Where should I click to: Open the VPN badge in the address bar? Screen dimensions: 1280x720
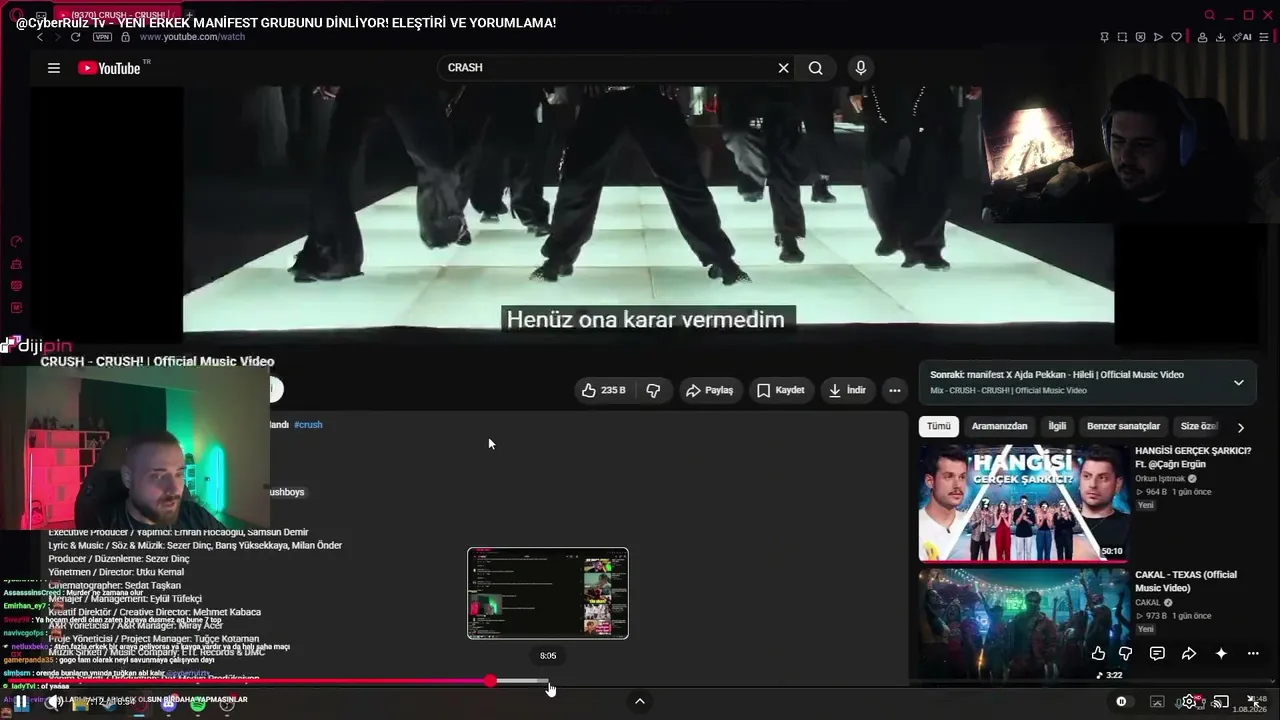tap(102, 37)
